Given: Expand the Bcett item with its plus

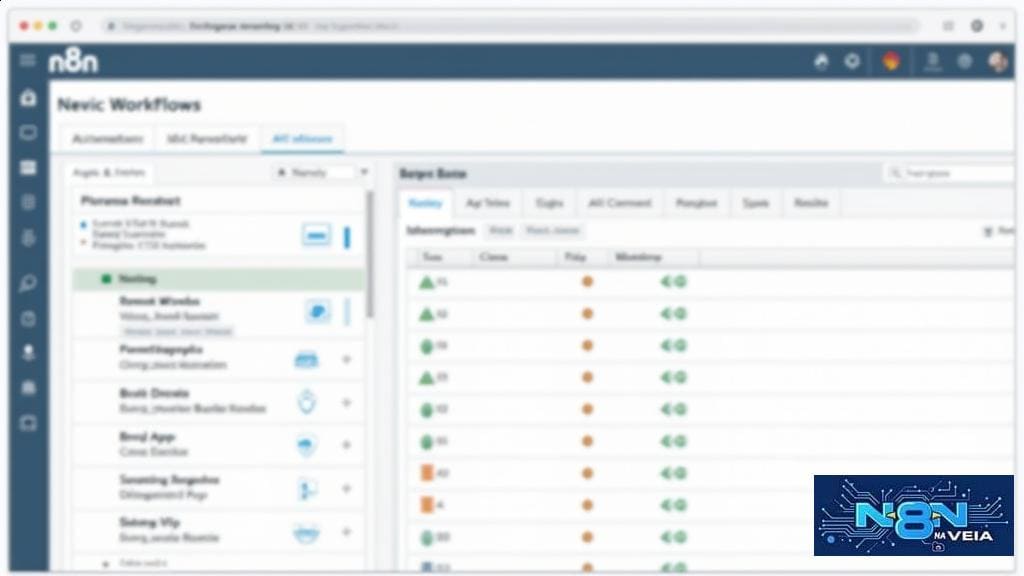Looking at the screenshot, I should 347,402.
